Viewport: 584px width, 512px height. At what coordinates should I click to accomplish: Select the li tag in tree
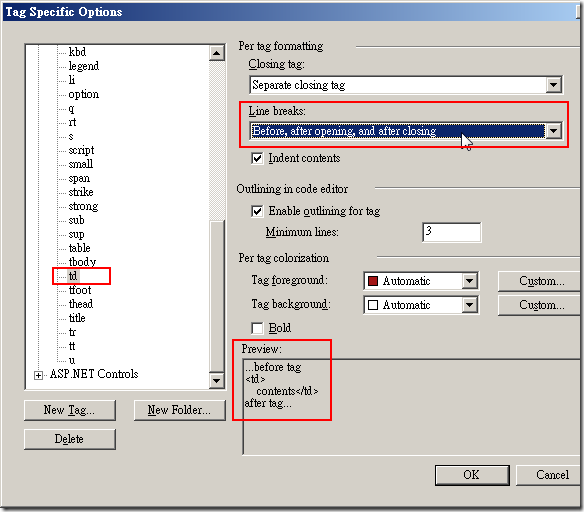[x=72, y=80]
